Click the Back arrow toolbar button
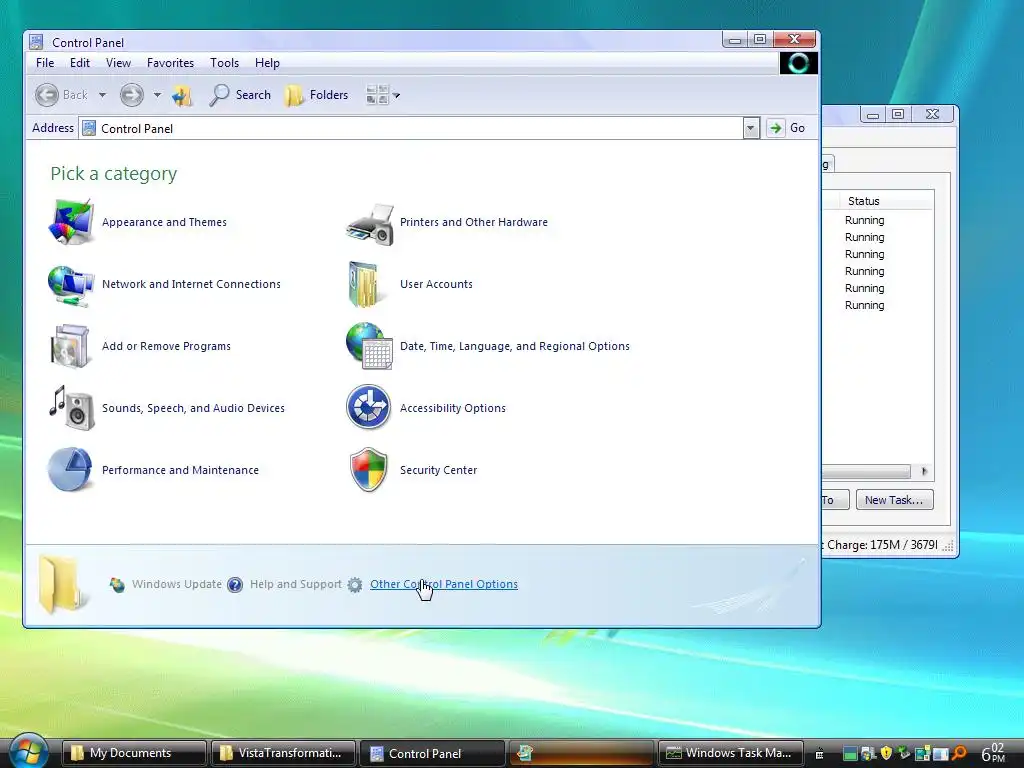 61,95
